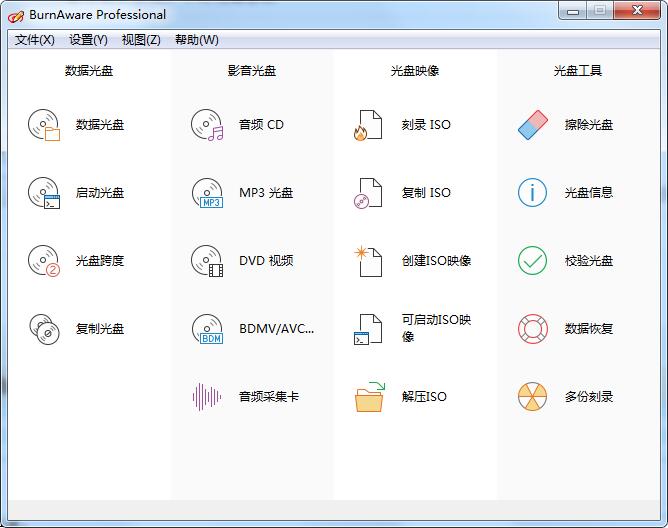
Task: Start the 光盘信息 label
Action: (589, 193)
